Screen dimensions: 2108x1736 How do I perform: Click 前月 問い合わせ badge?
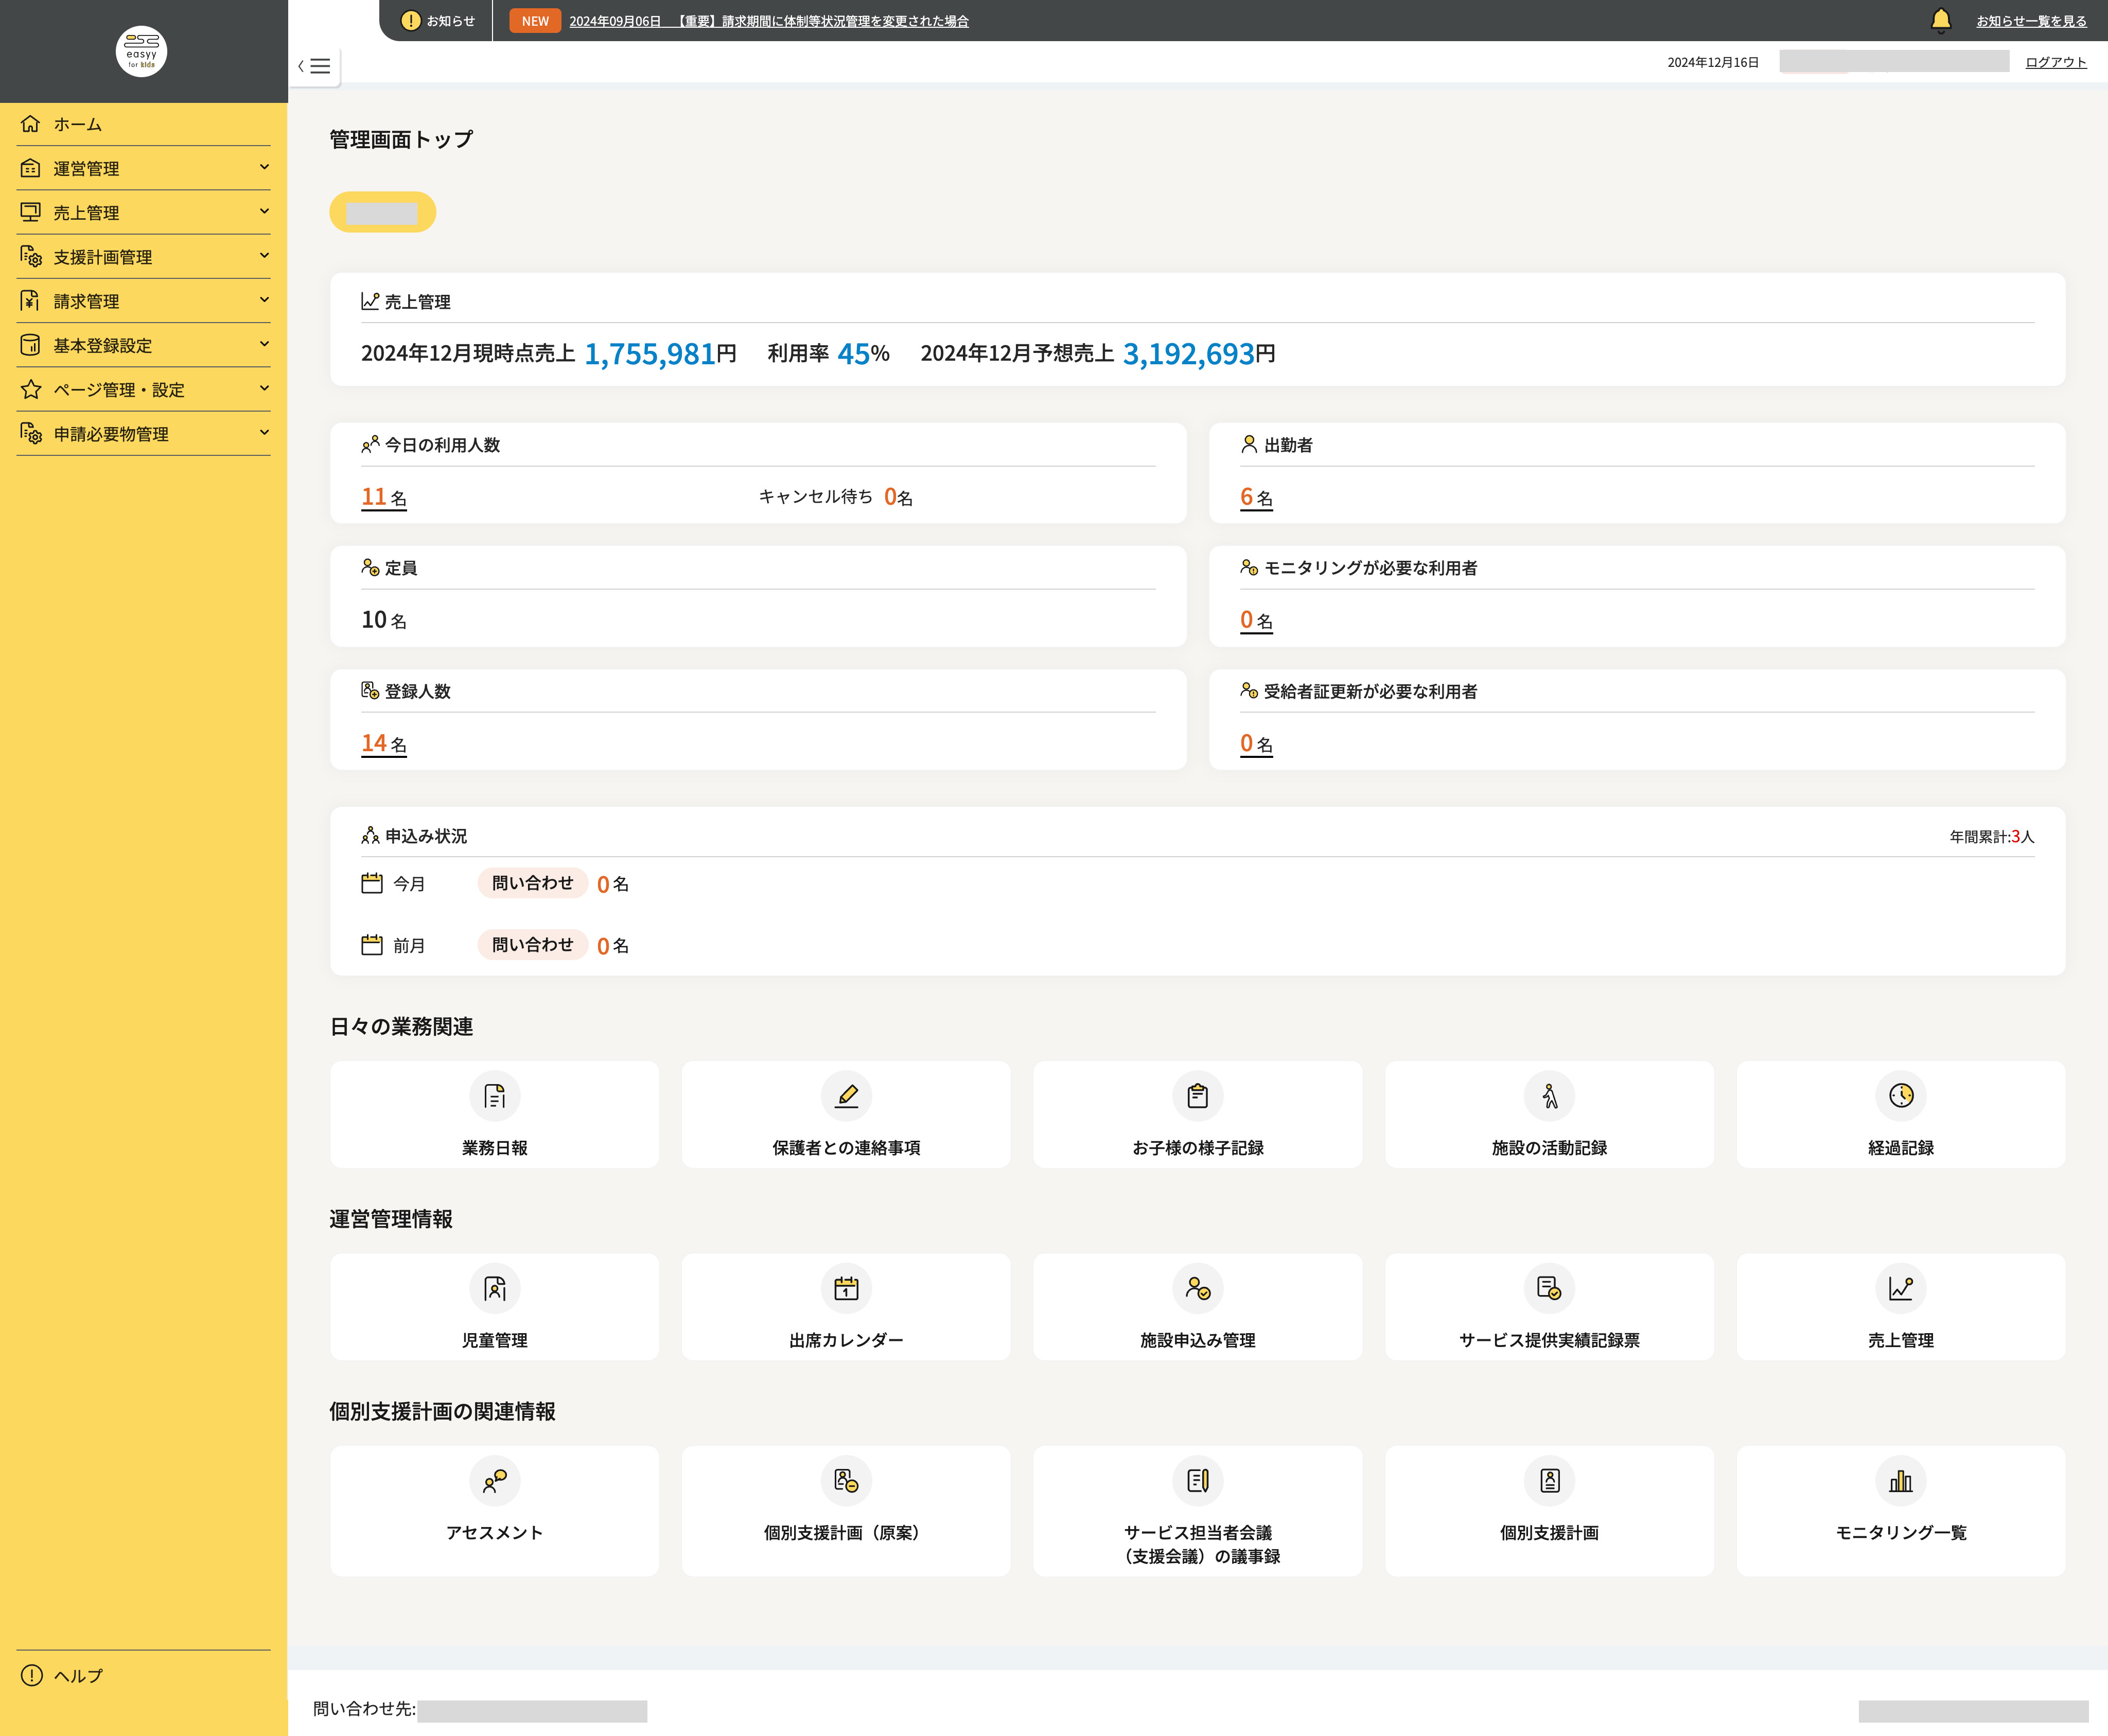pyautogui.click(x=532, y=945)
